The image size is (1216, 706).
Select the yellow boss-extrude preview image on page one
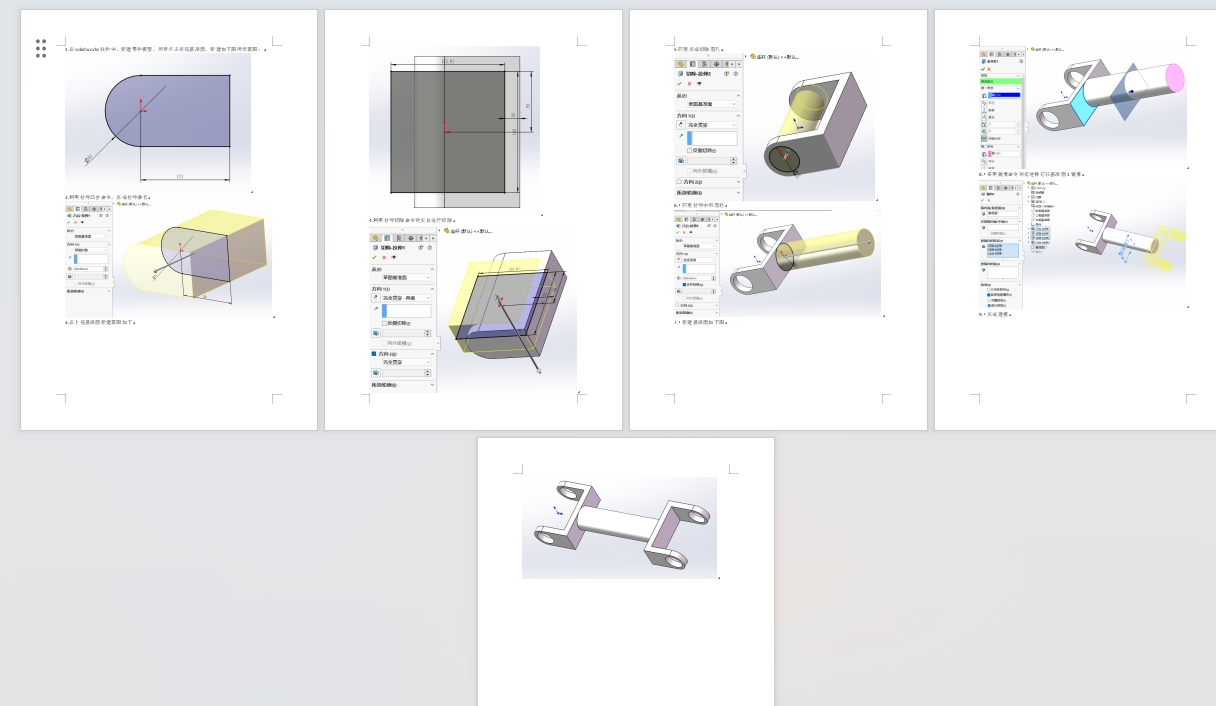169,260
